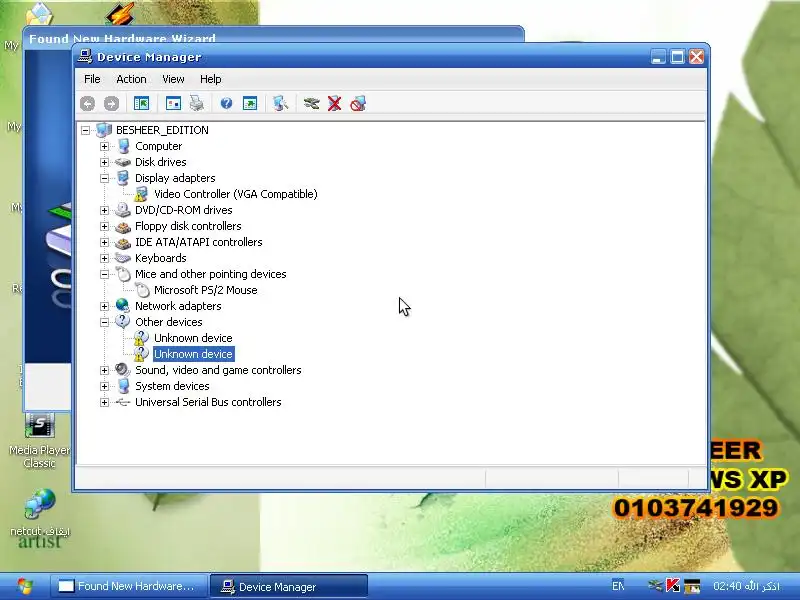Open the View menu

point(173,79)
